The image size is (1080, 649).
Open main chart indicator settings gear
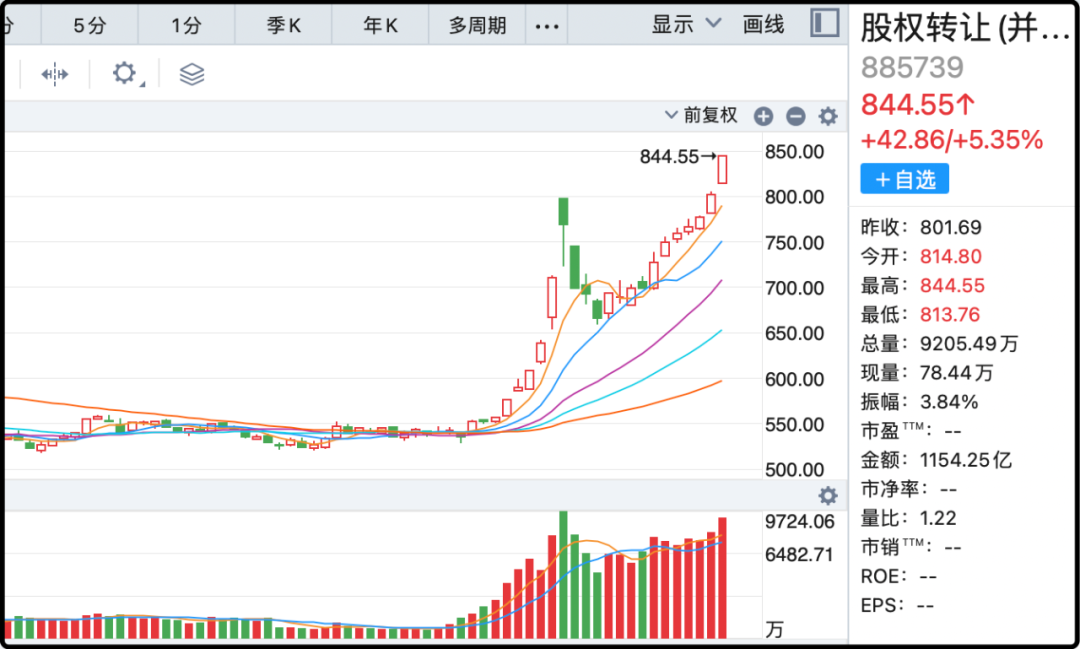click(828, 116)
